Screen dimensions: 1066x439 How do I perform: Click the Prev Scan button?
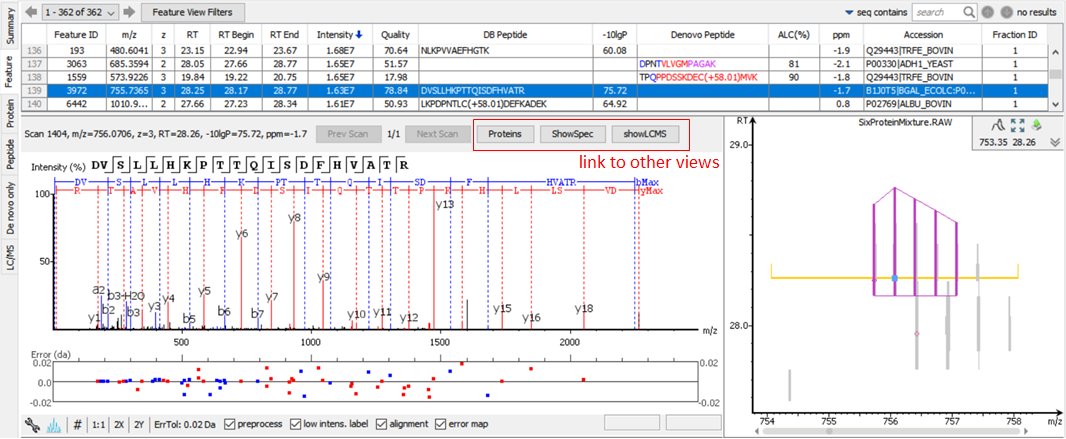pos(347,134)
